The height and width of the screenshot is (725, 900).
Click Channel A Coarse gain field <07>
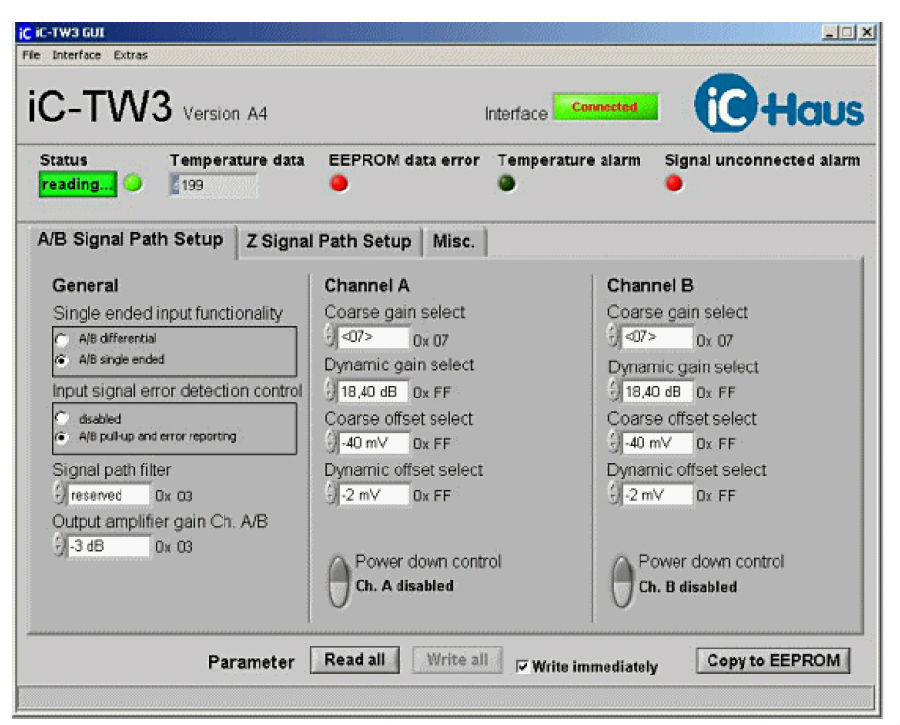coord(374,337)
